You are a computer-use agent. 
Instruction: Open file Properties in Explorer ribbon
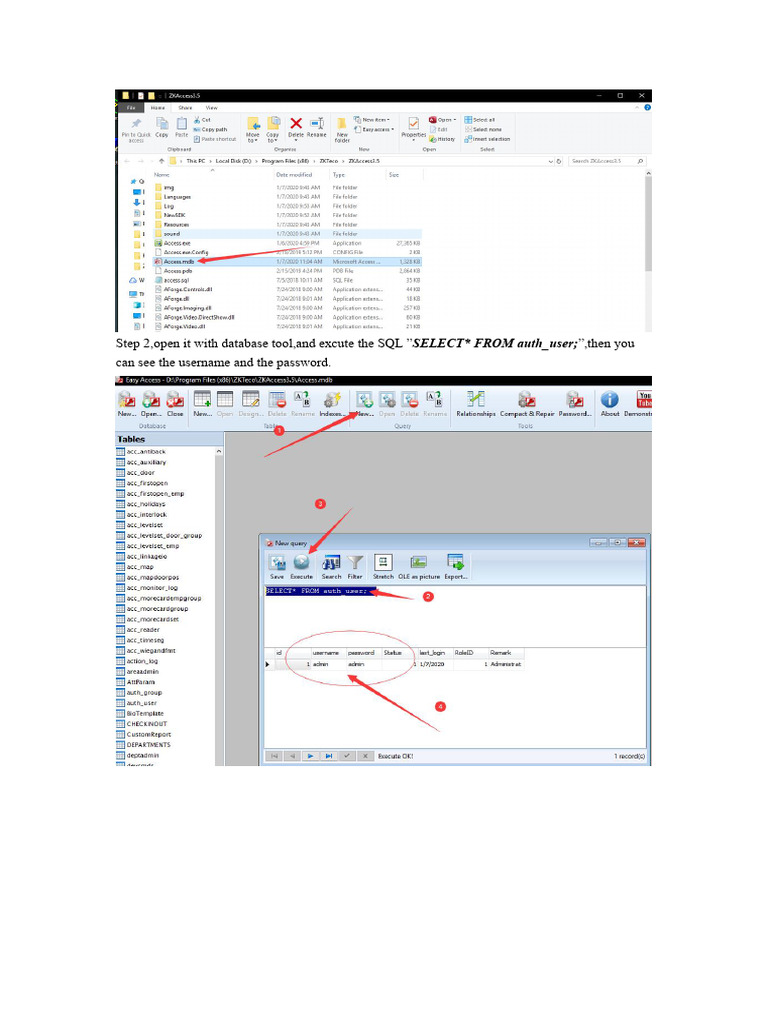tap(413, 128)
